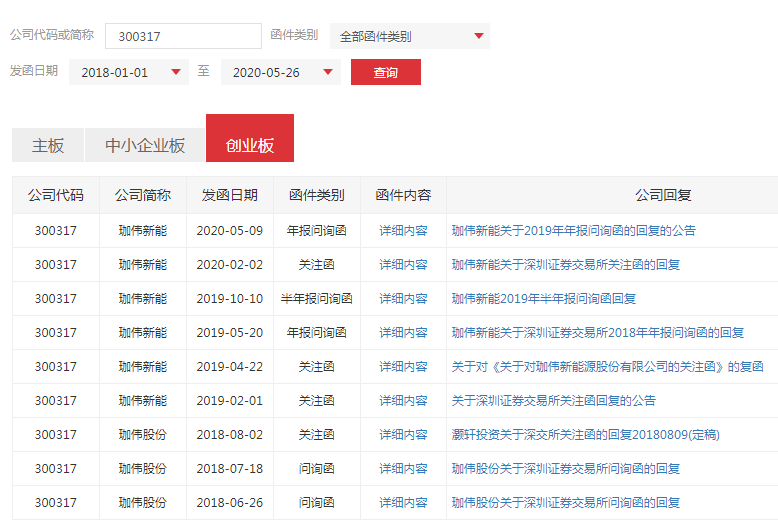Click 珈伟新能 in the 2020-02-02 row
This screenshot has width=778, height=530.
tap(143, 265)
